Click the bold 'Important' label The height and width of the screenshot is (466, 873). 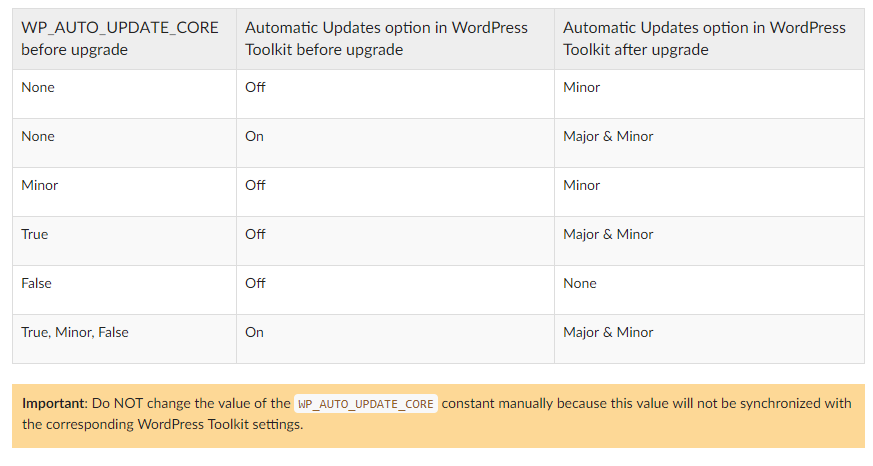tap(54, 404)
